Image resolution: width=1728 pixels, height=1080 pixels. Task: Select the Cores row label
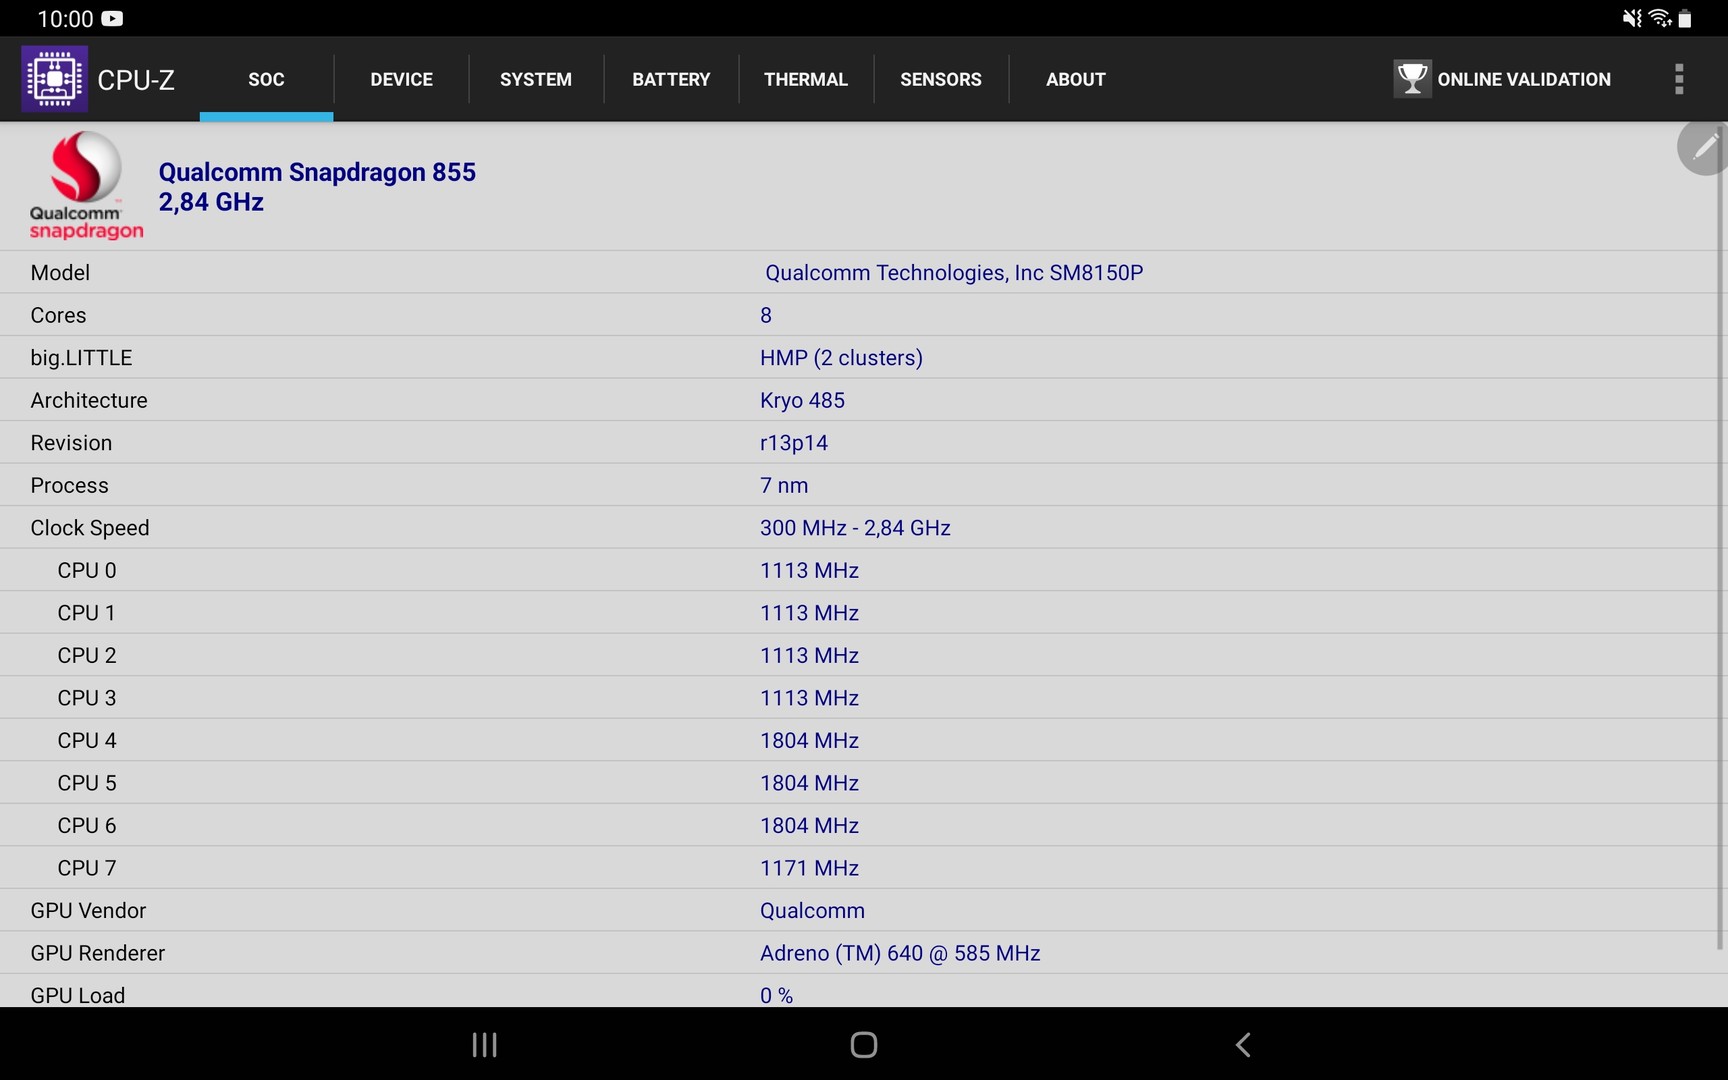point(58,315)
